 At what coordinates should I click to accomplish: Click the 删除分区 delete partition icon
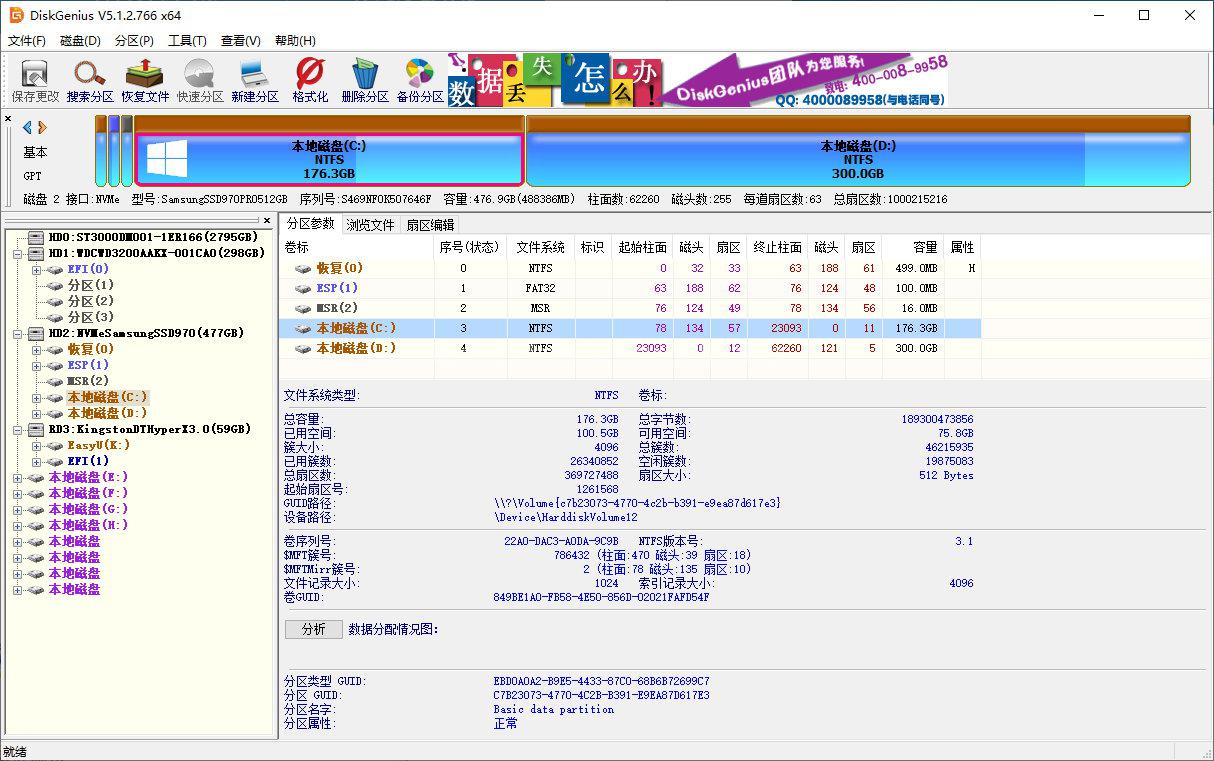click(x=364, y=81)
